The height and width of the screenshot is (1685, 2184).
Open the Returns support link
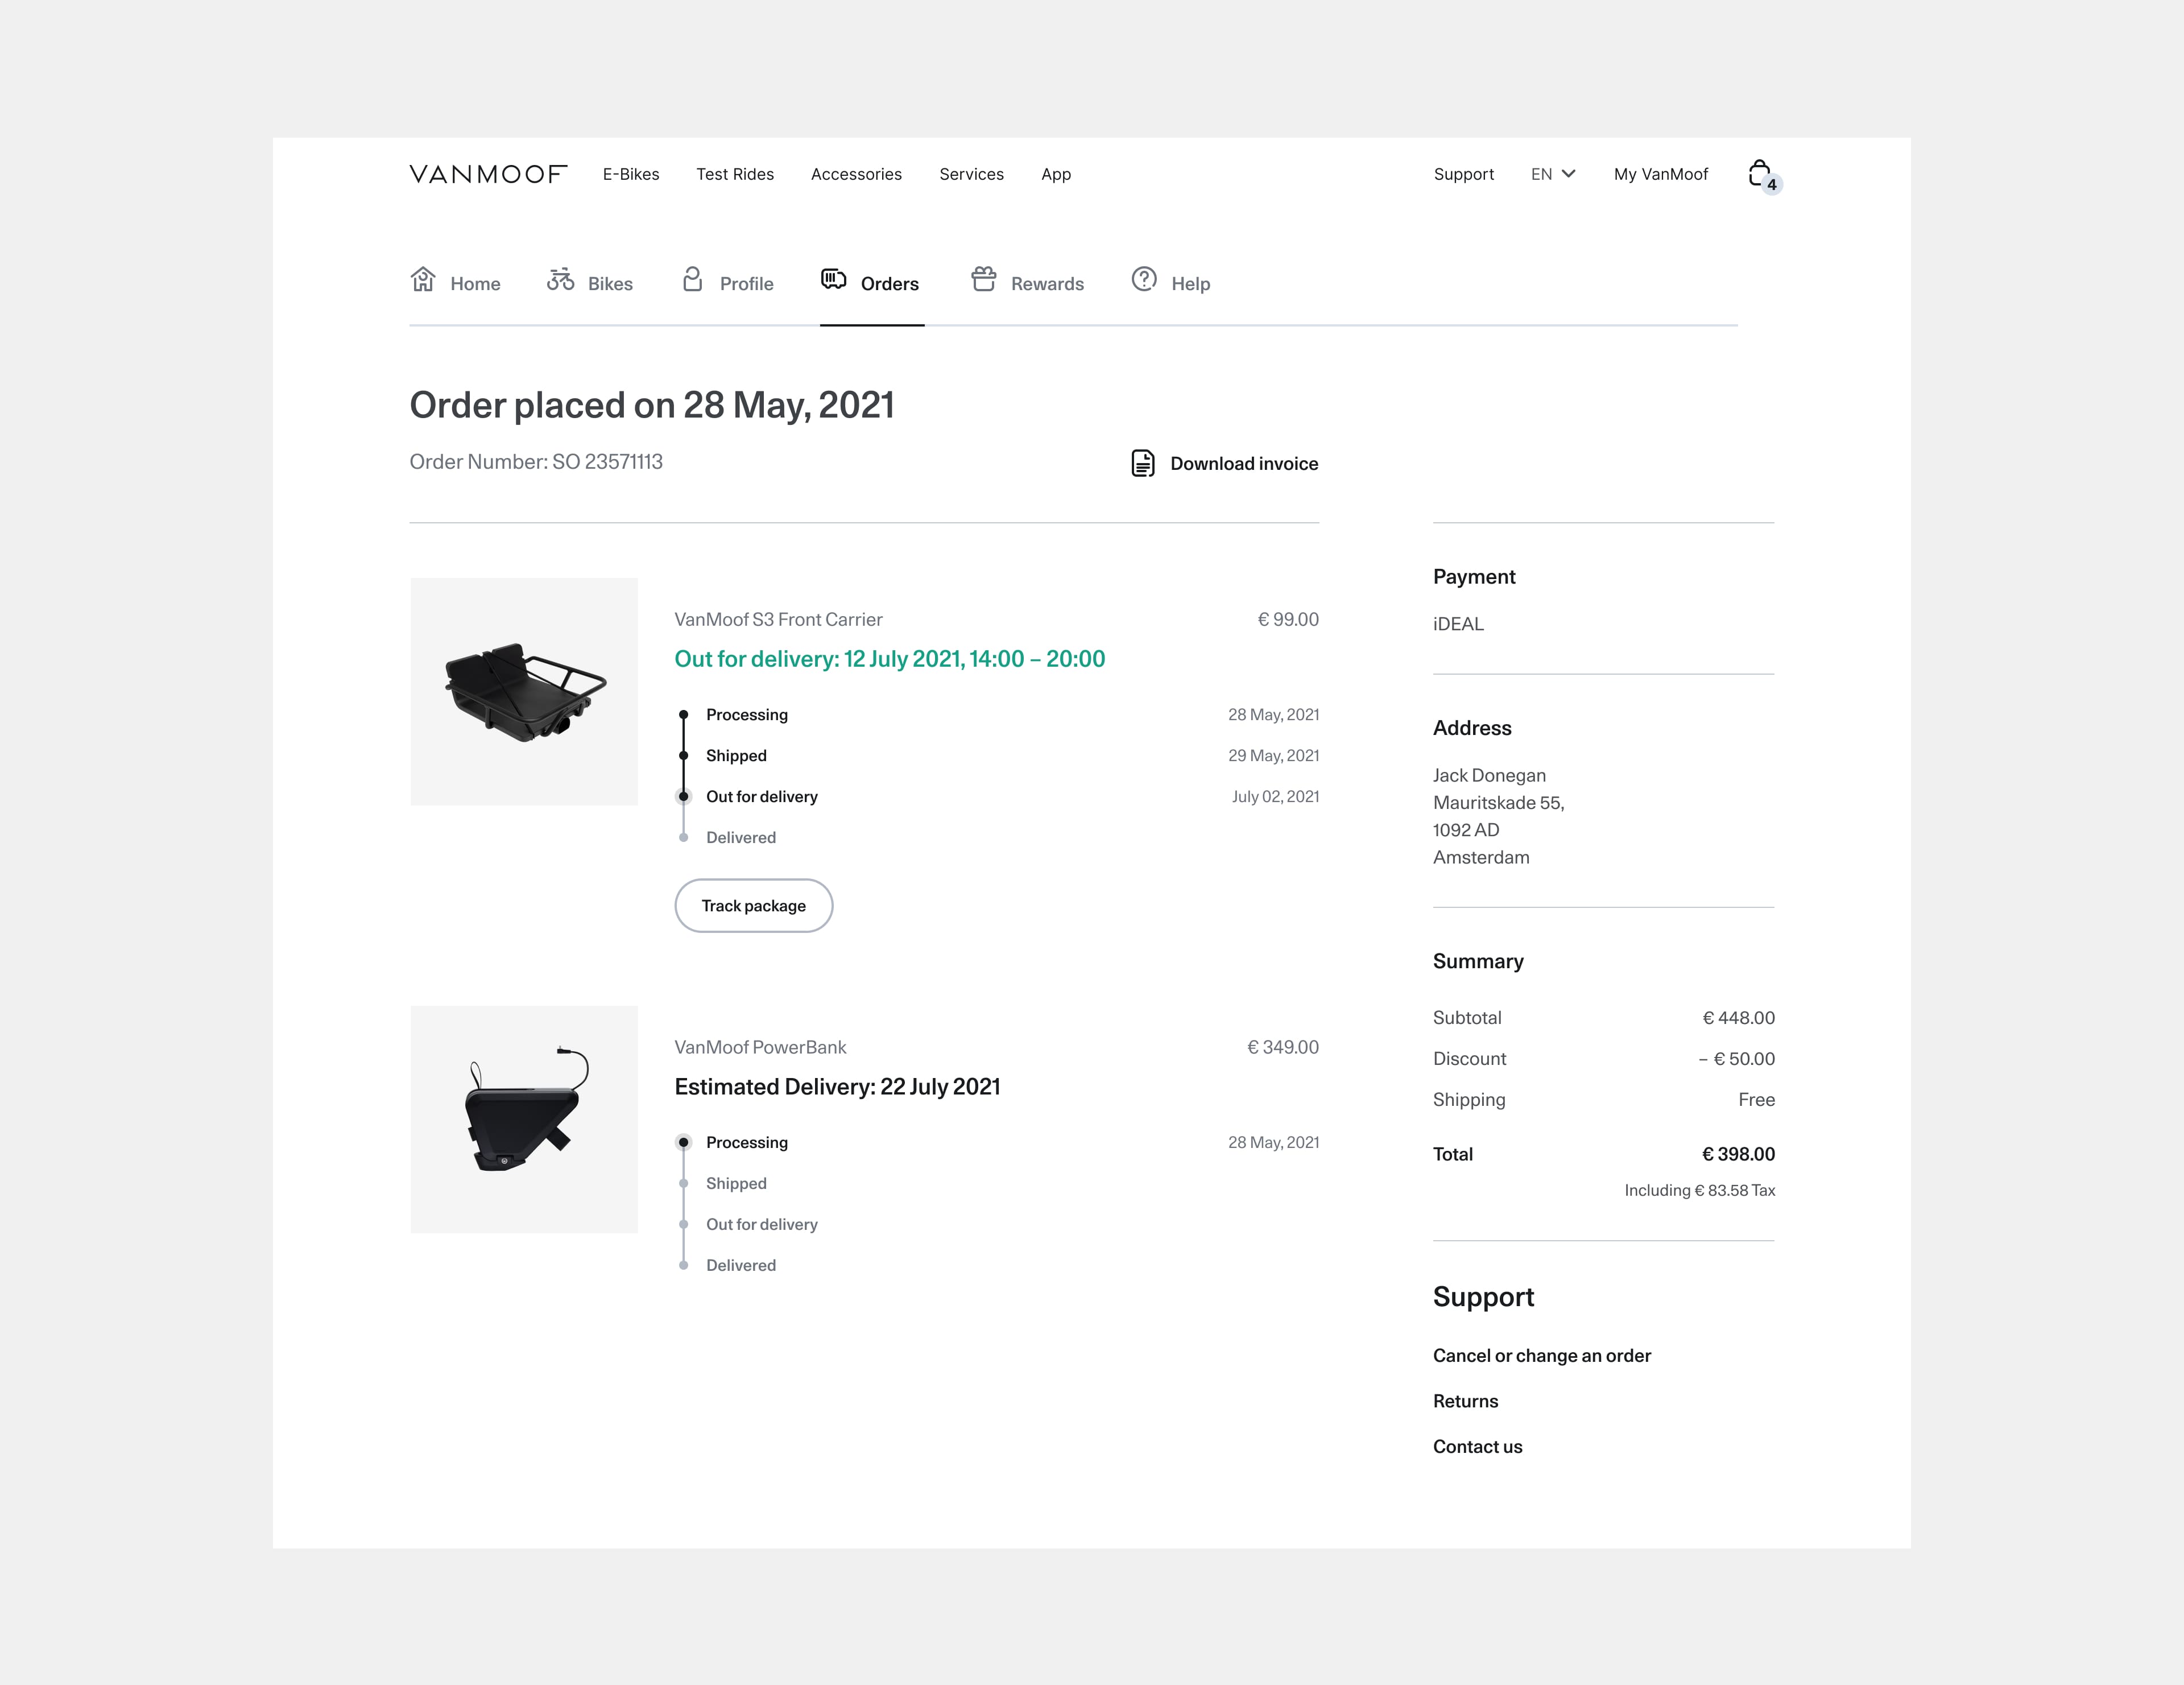(x=1465, y=1401)
